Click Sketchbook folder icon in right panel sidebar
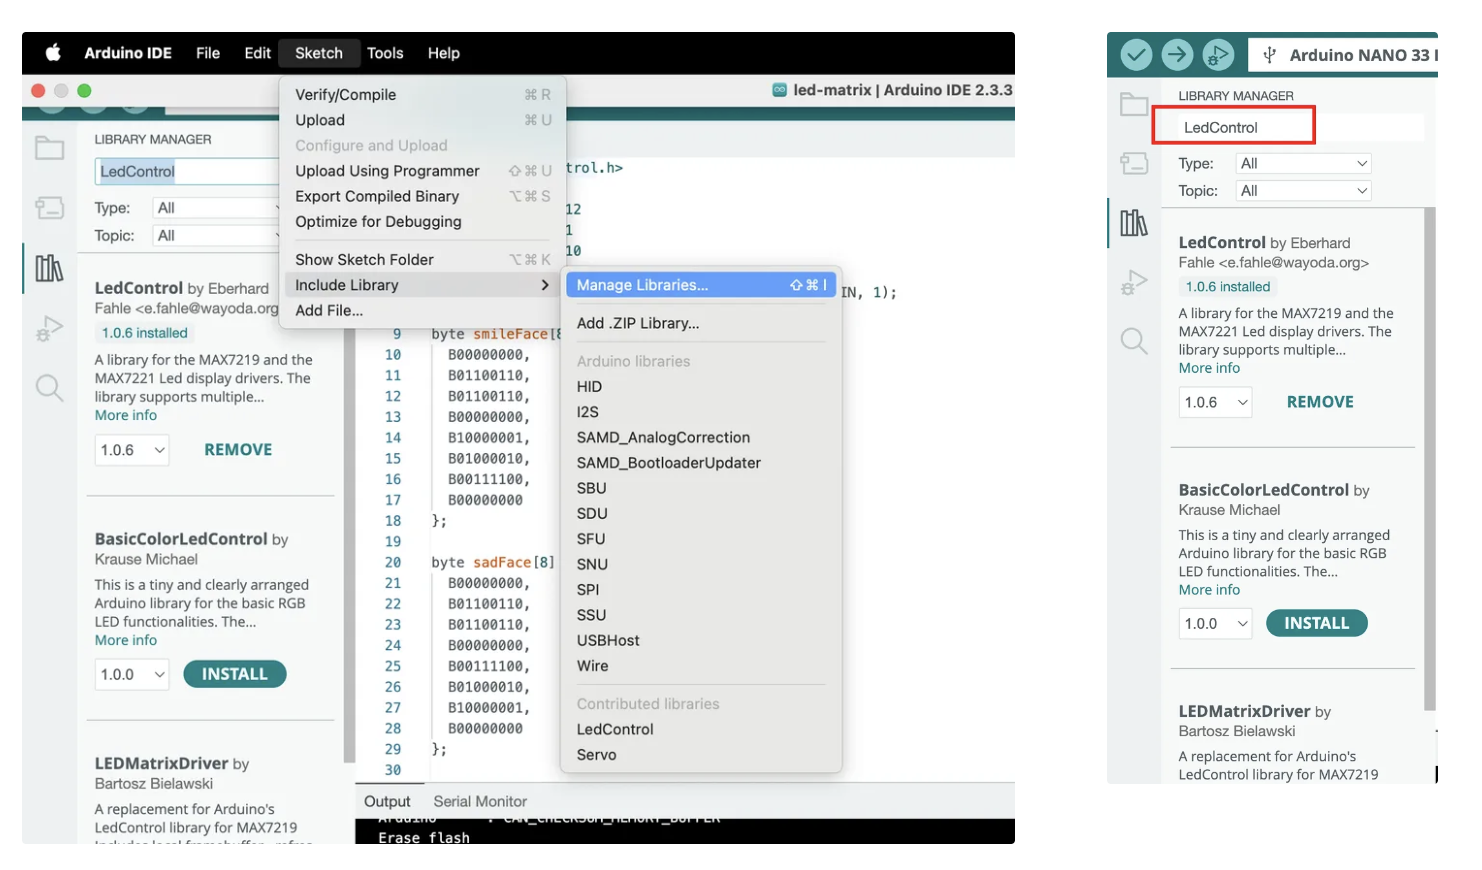This screenshot has height=870, width=1482. click(x=1133, y=104)
